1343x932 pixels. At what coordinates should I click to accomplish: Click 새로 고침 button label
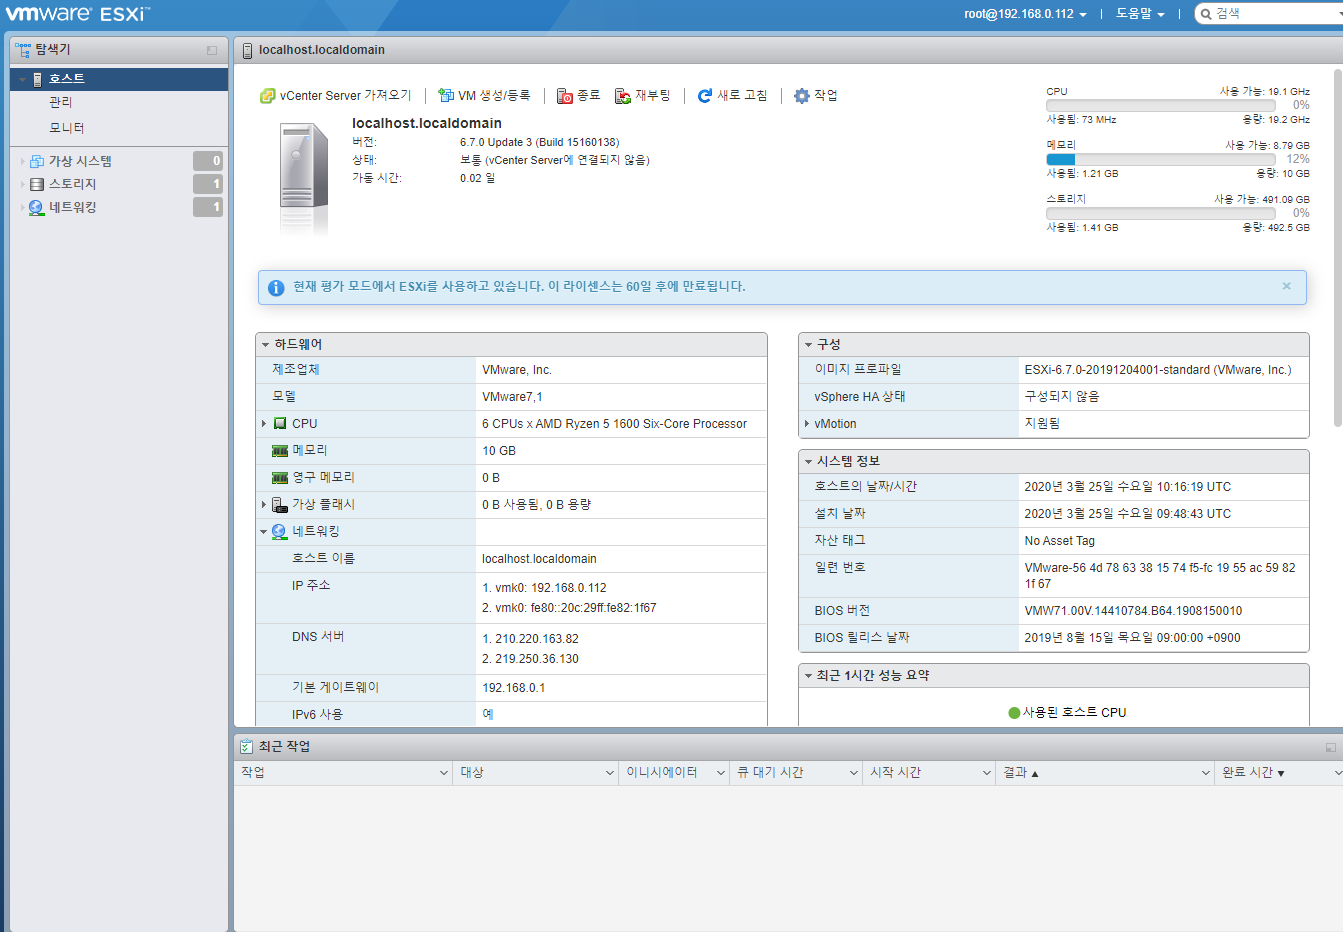[x=742, y=96]
